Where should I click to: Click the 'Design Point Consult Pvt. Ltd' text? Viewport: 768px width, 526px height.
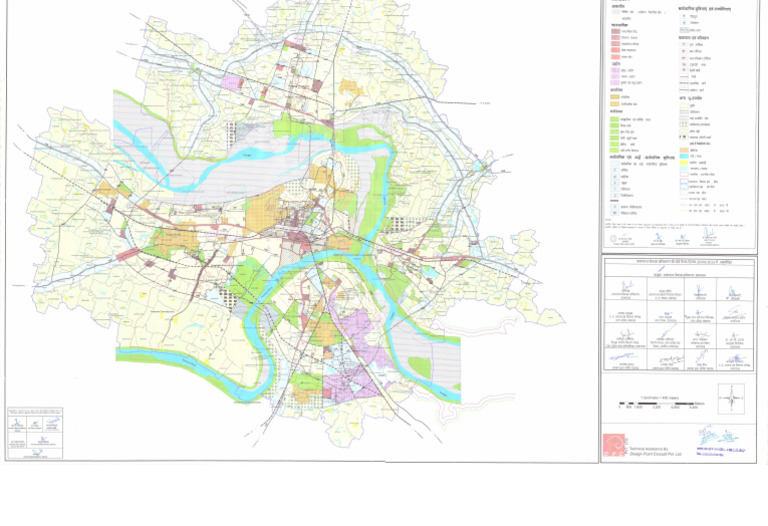[655, 454]
